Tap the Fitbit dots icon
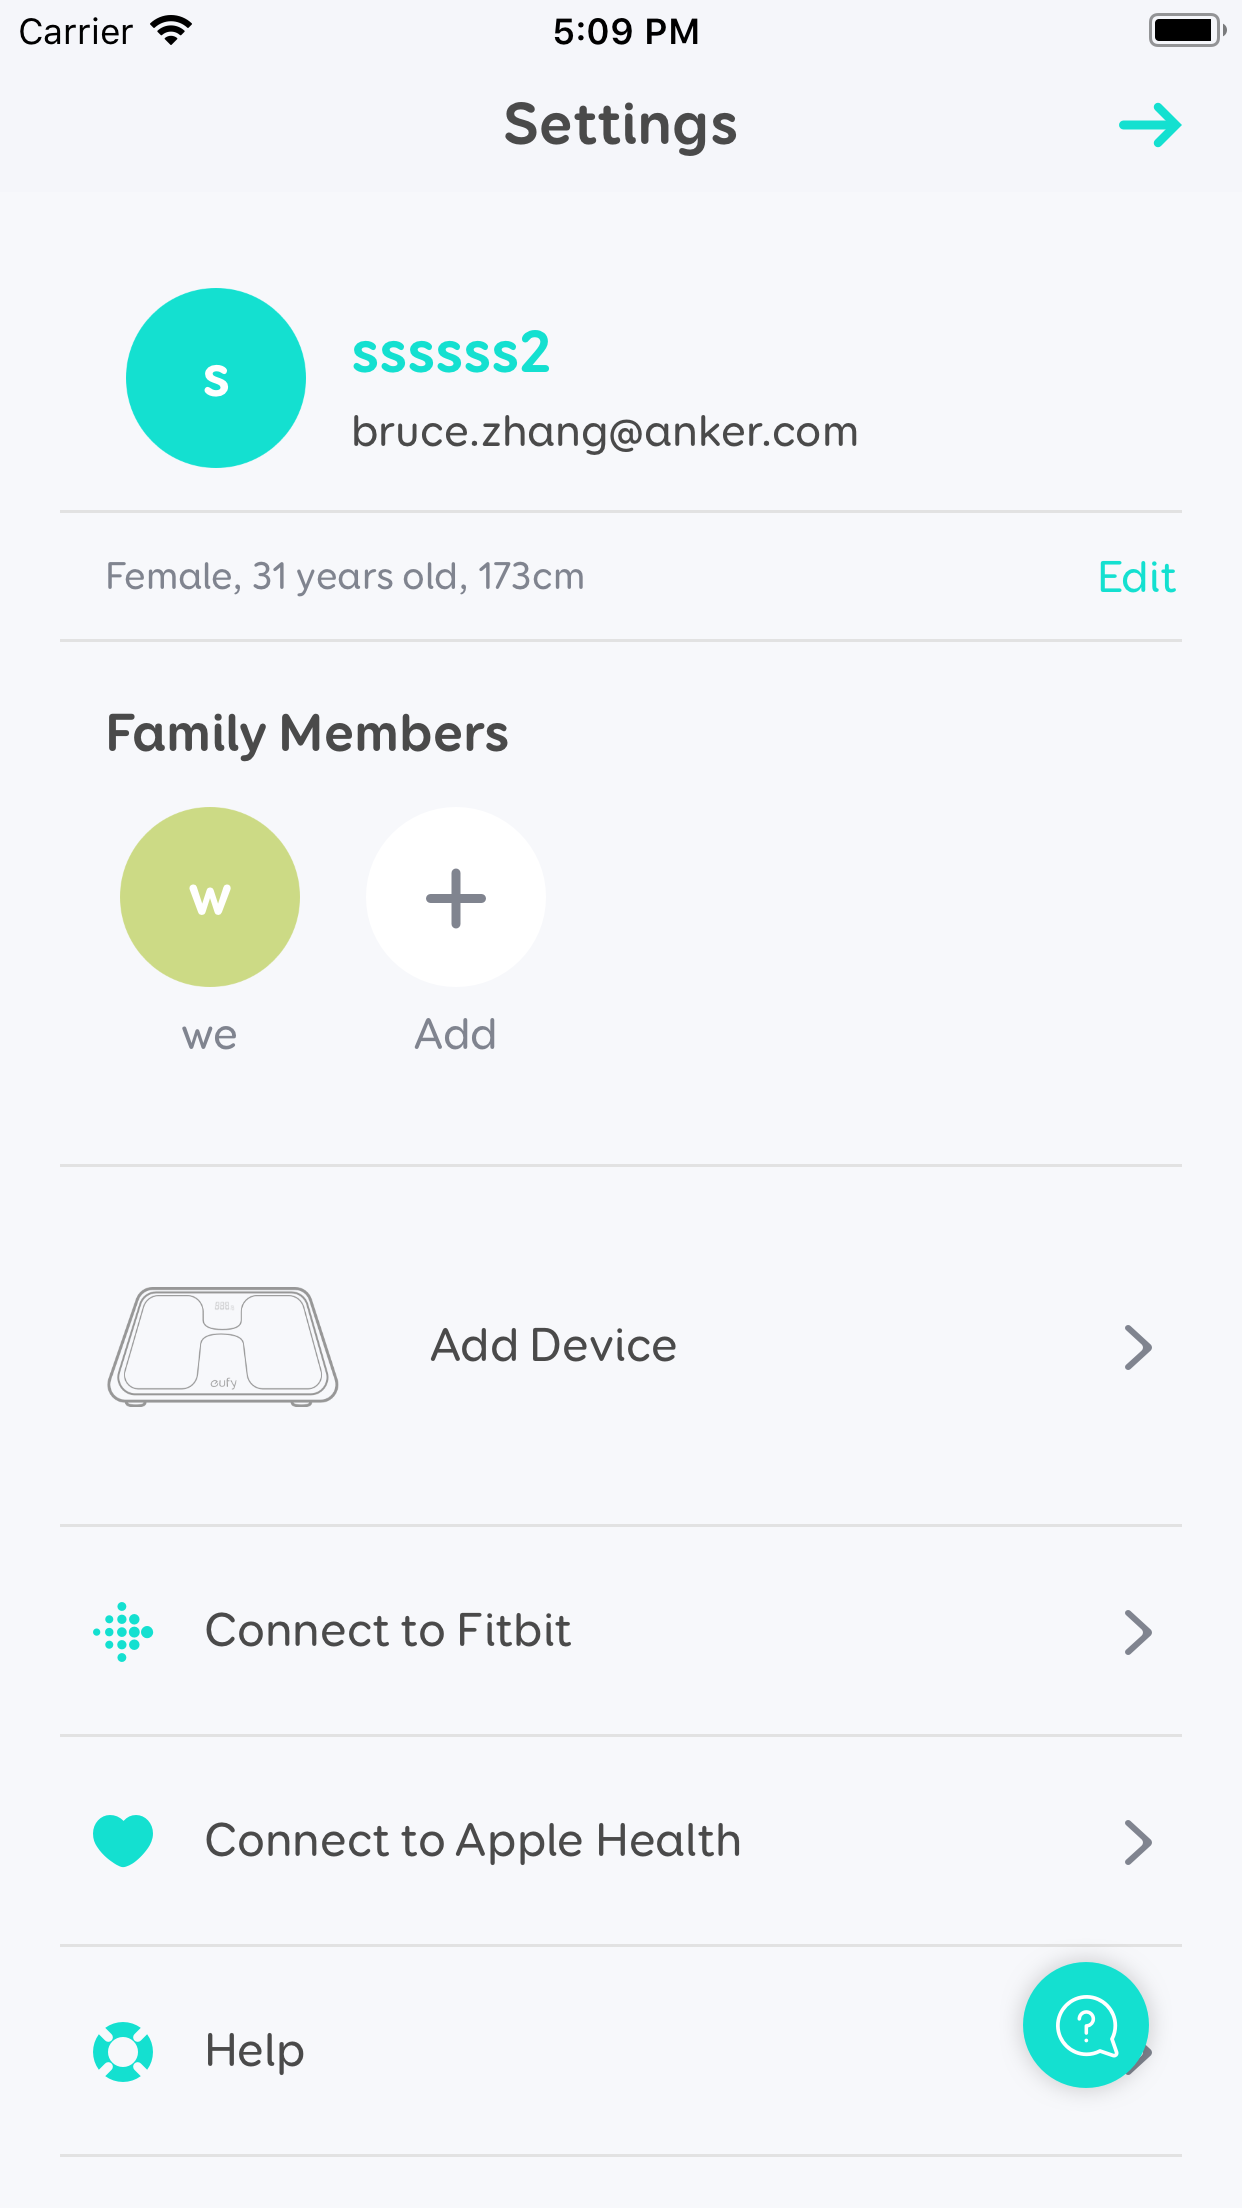The height and width of the screenshot is (2208, 1242). pyautogui.click(x=123, y=1632)
